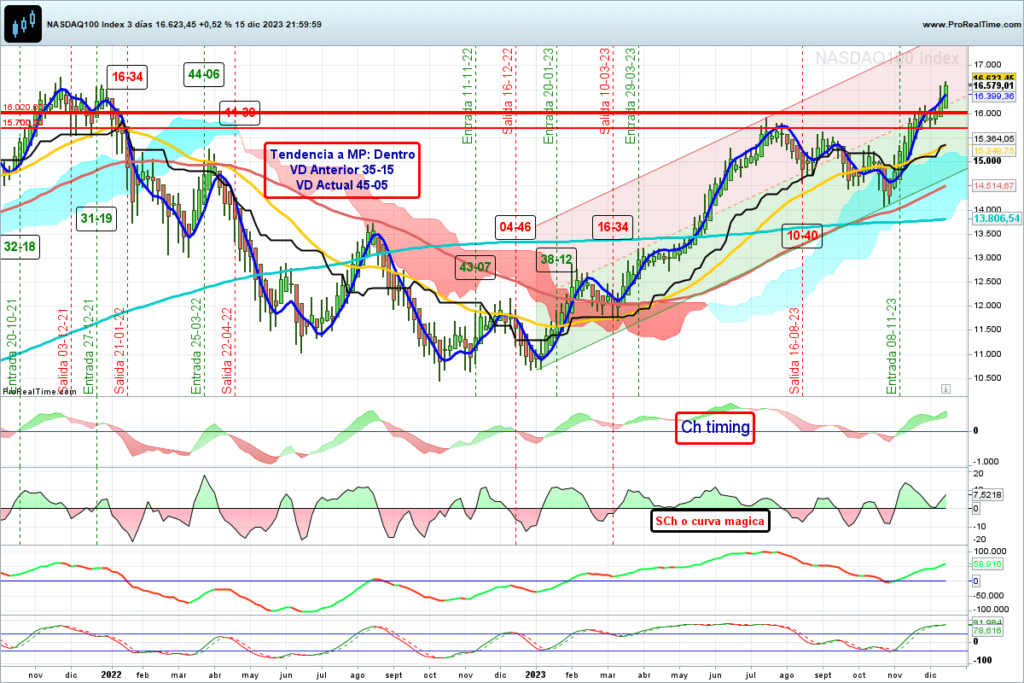Click the 'Entrada 20-01-23' vertical marker label
This screenshot has height=683, width=1024.
(x=549, y=95)
